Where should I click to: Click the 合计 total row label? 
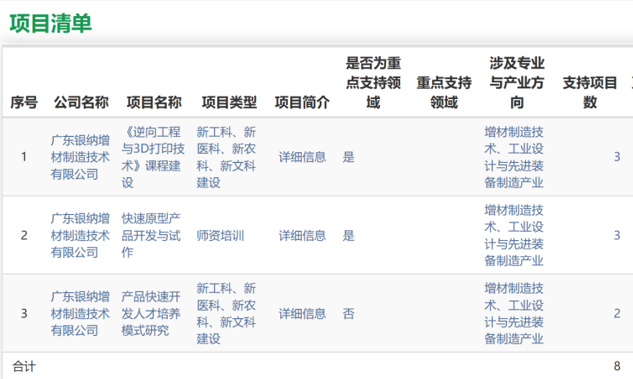point(24,366)
